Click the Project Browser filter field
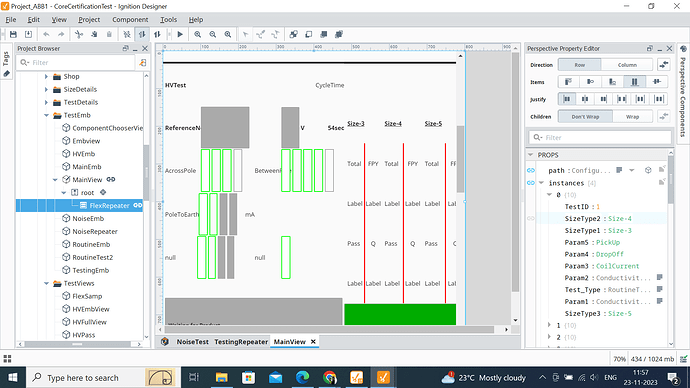This screenshot has height=388, width=690. [x=77, y=62]
